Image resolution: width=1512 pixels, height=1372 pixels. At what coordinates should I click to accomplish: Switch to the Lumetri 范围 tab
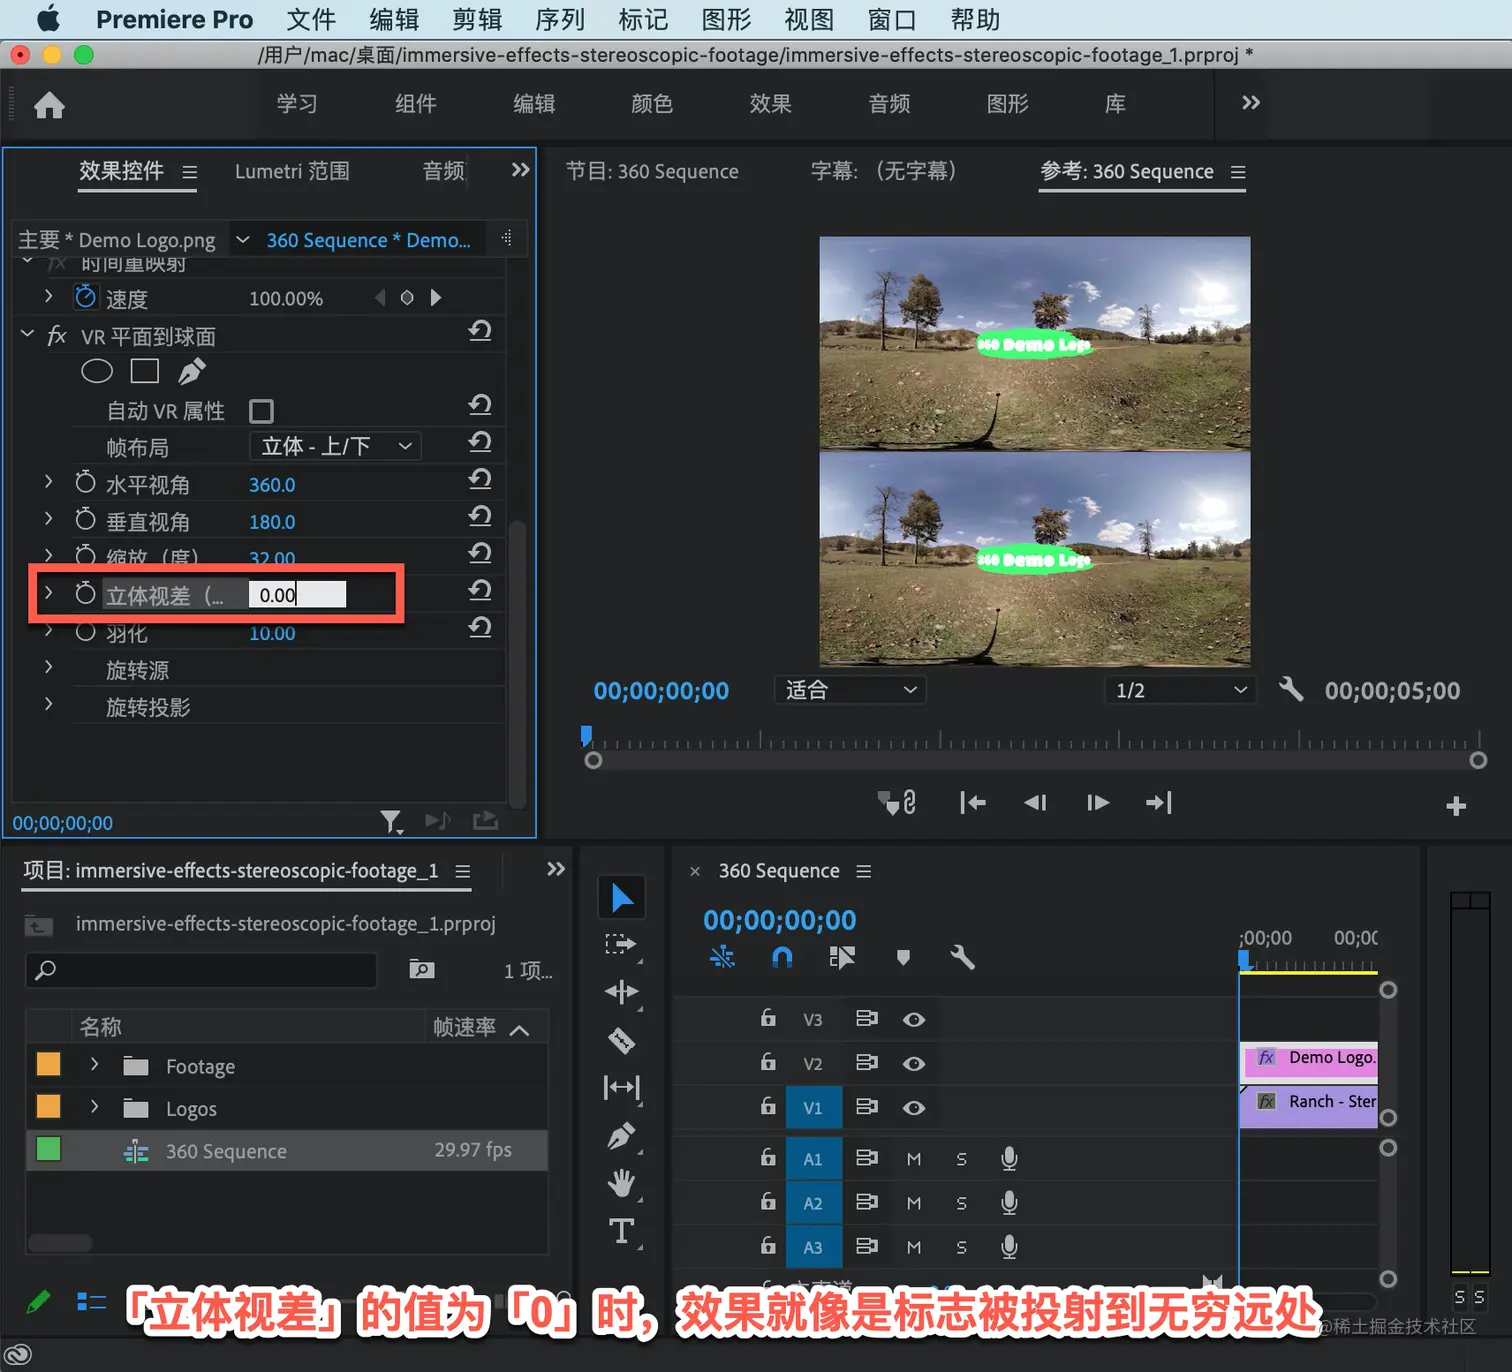click(x=292, y=171)
